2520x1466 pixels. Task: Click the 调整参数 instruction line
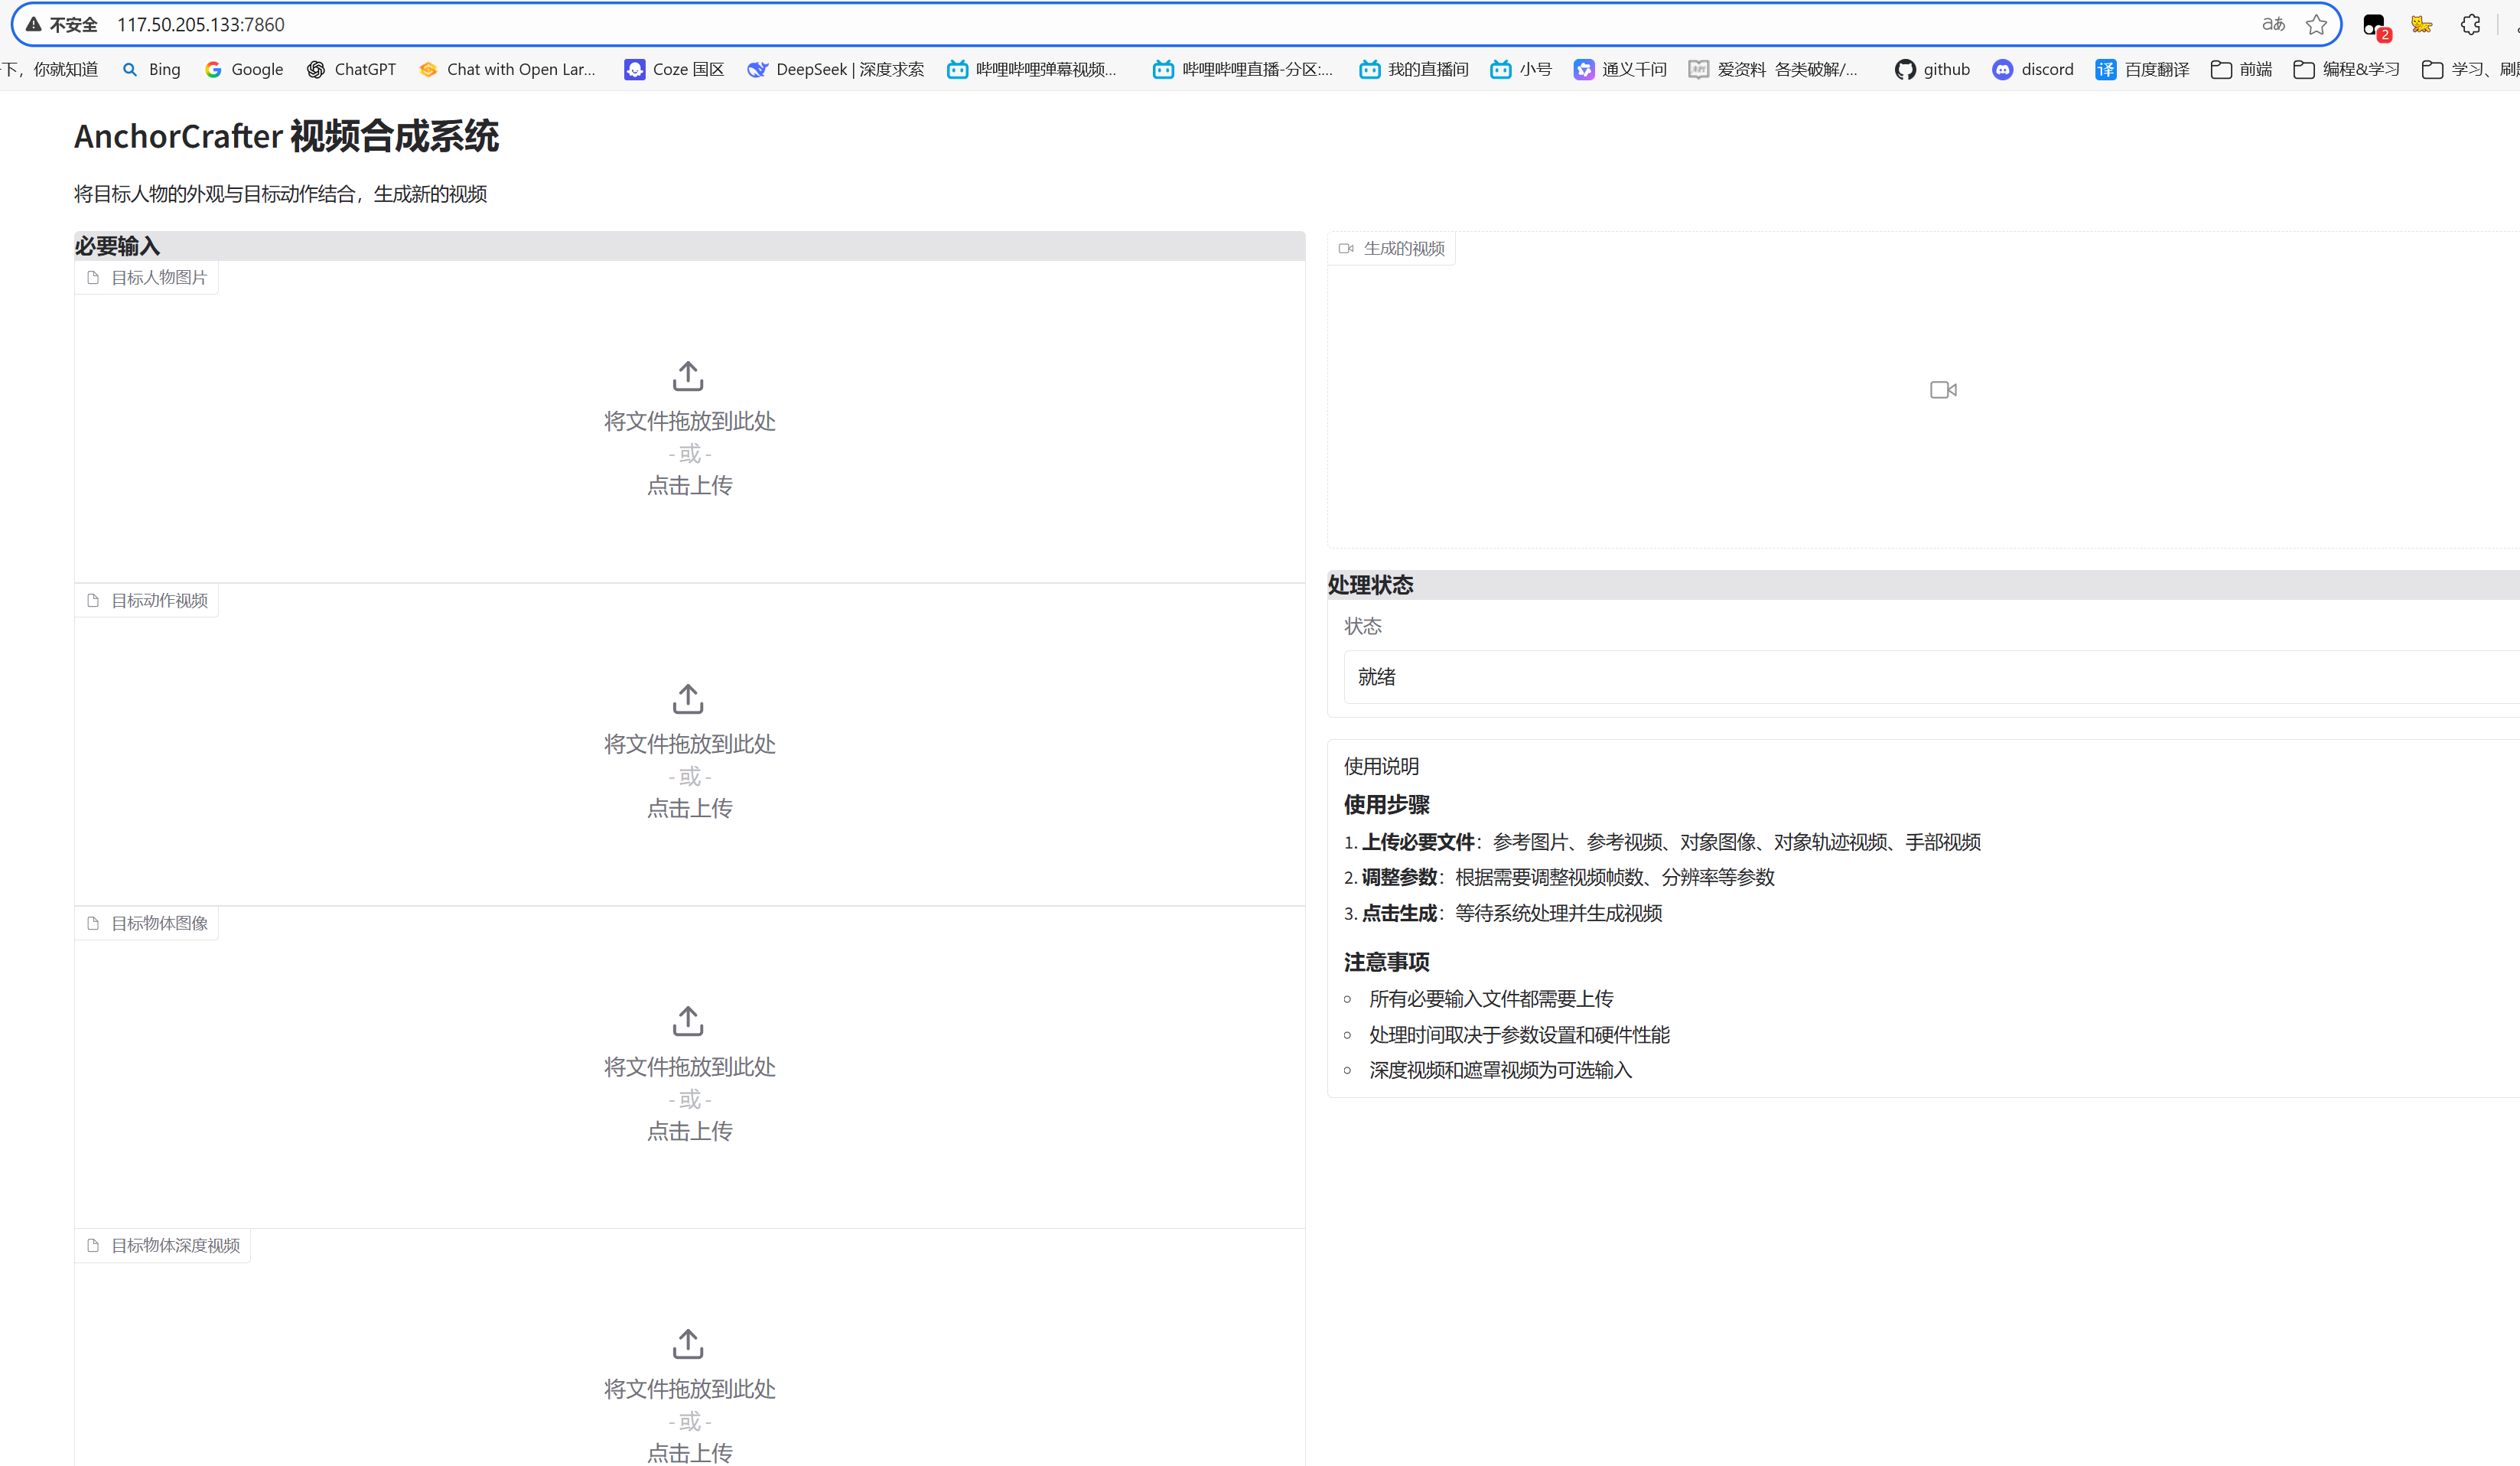pos(1559,877)
